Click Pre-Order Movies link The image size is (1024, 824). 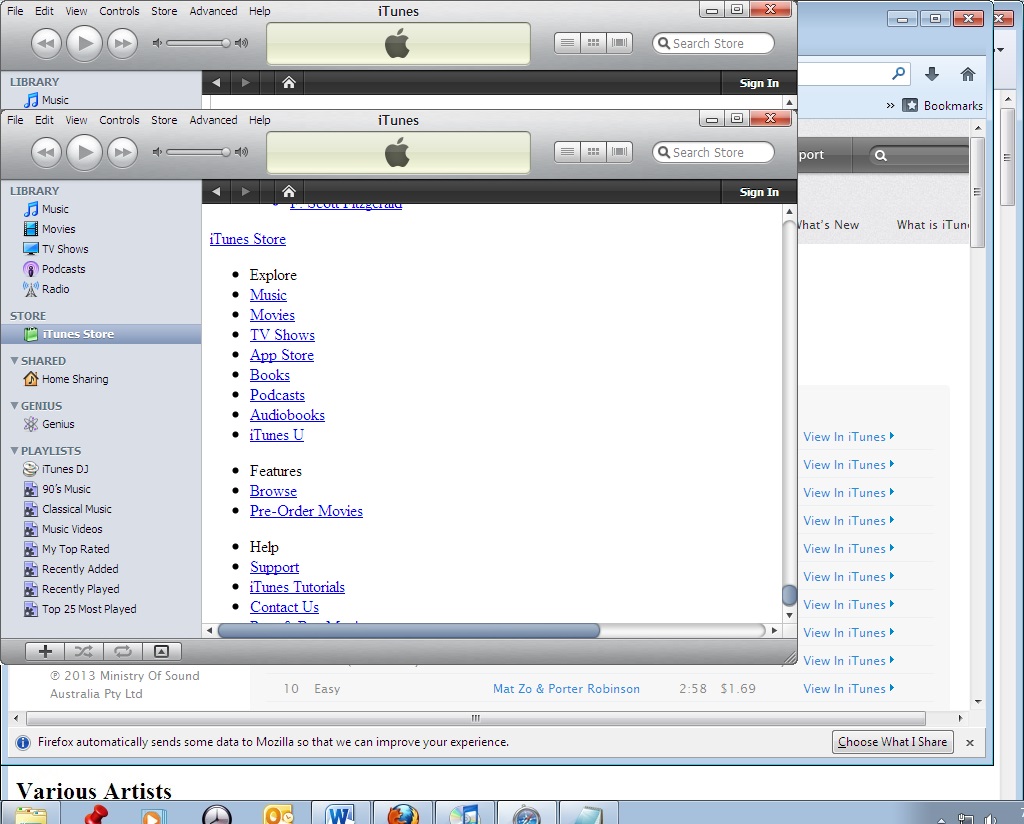click(x=306, y=511)
